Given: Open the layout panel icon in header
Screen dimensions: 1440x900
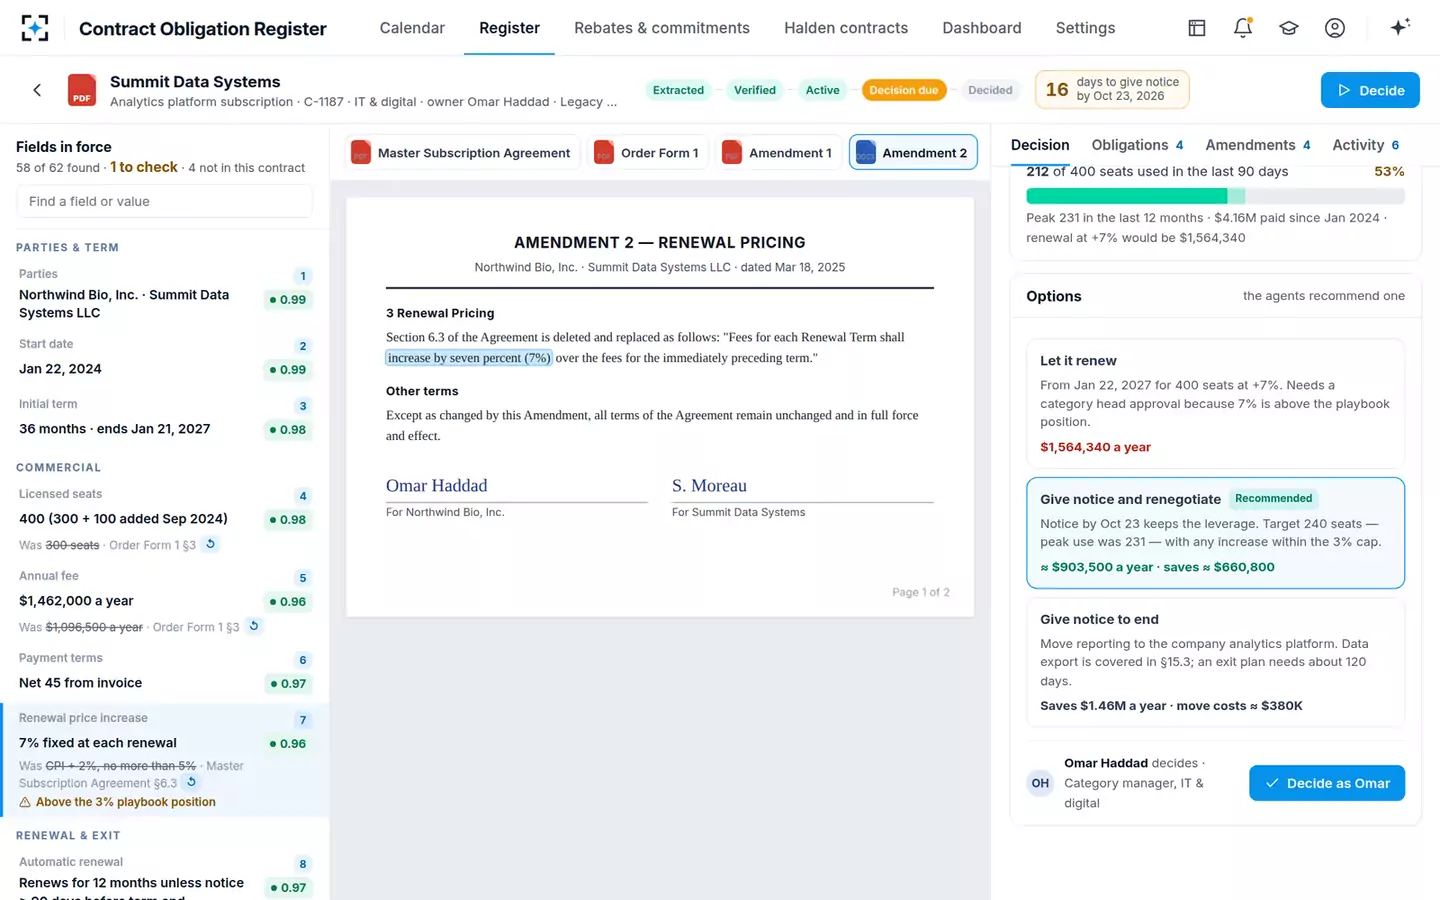Looking at the screenshot, I should [x=1197, y=28].
